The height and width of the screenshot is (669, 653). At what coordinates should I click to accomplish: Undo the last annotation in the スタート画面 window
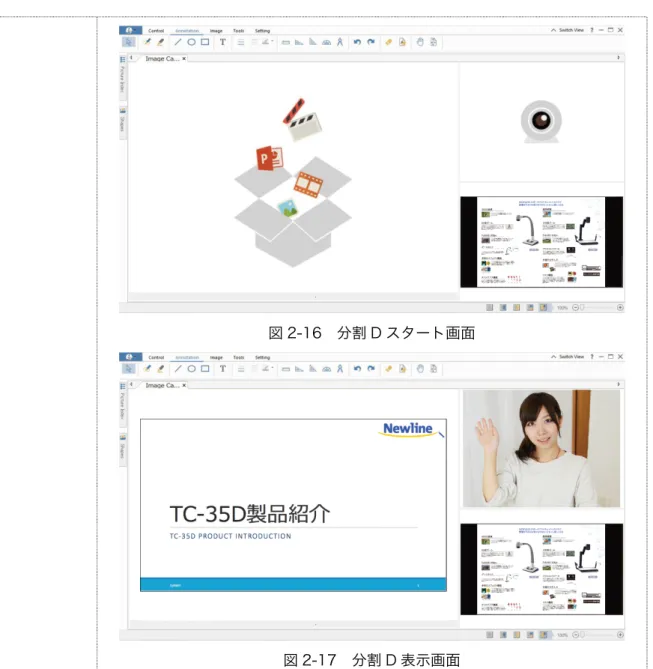357,42
